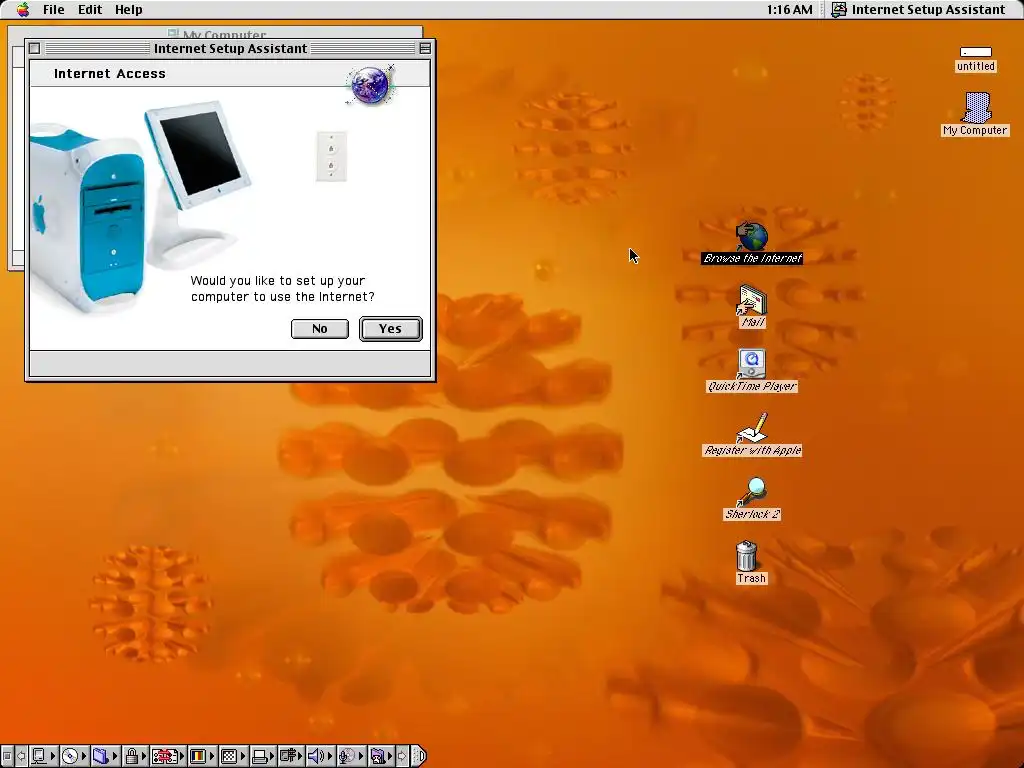Viewport: 1024px width, 768px height.
Task: Open the Monitor color depth strip module
Action: pos(202,756)
